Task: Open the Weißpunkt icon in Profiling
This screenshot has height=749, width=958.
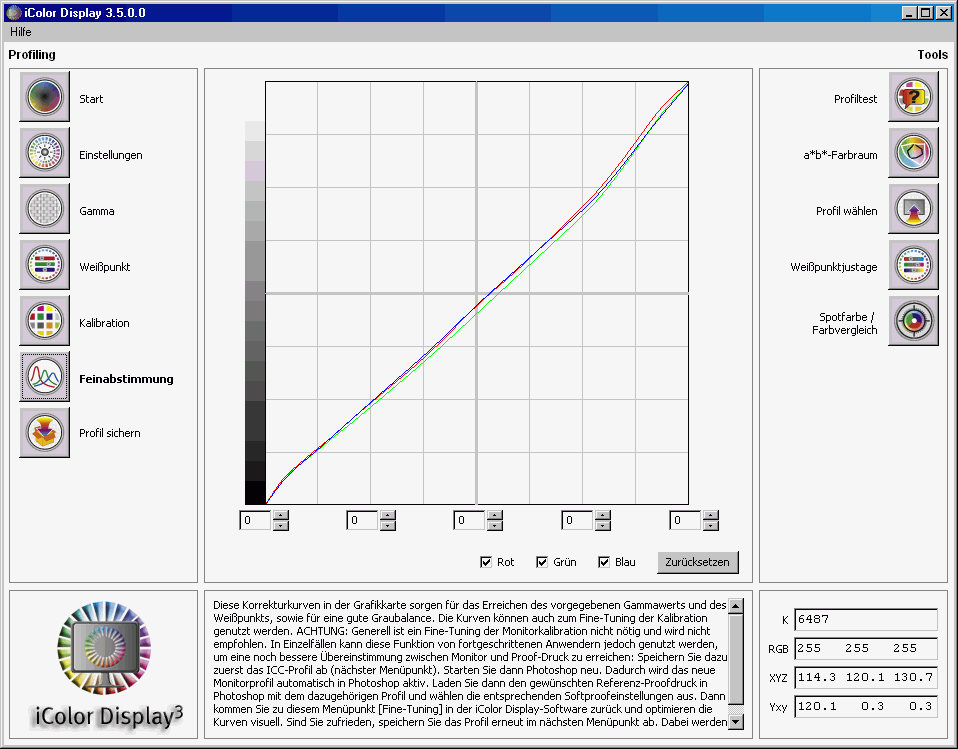Action: (44, 265)
